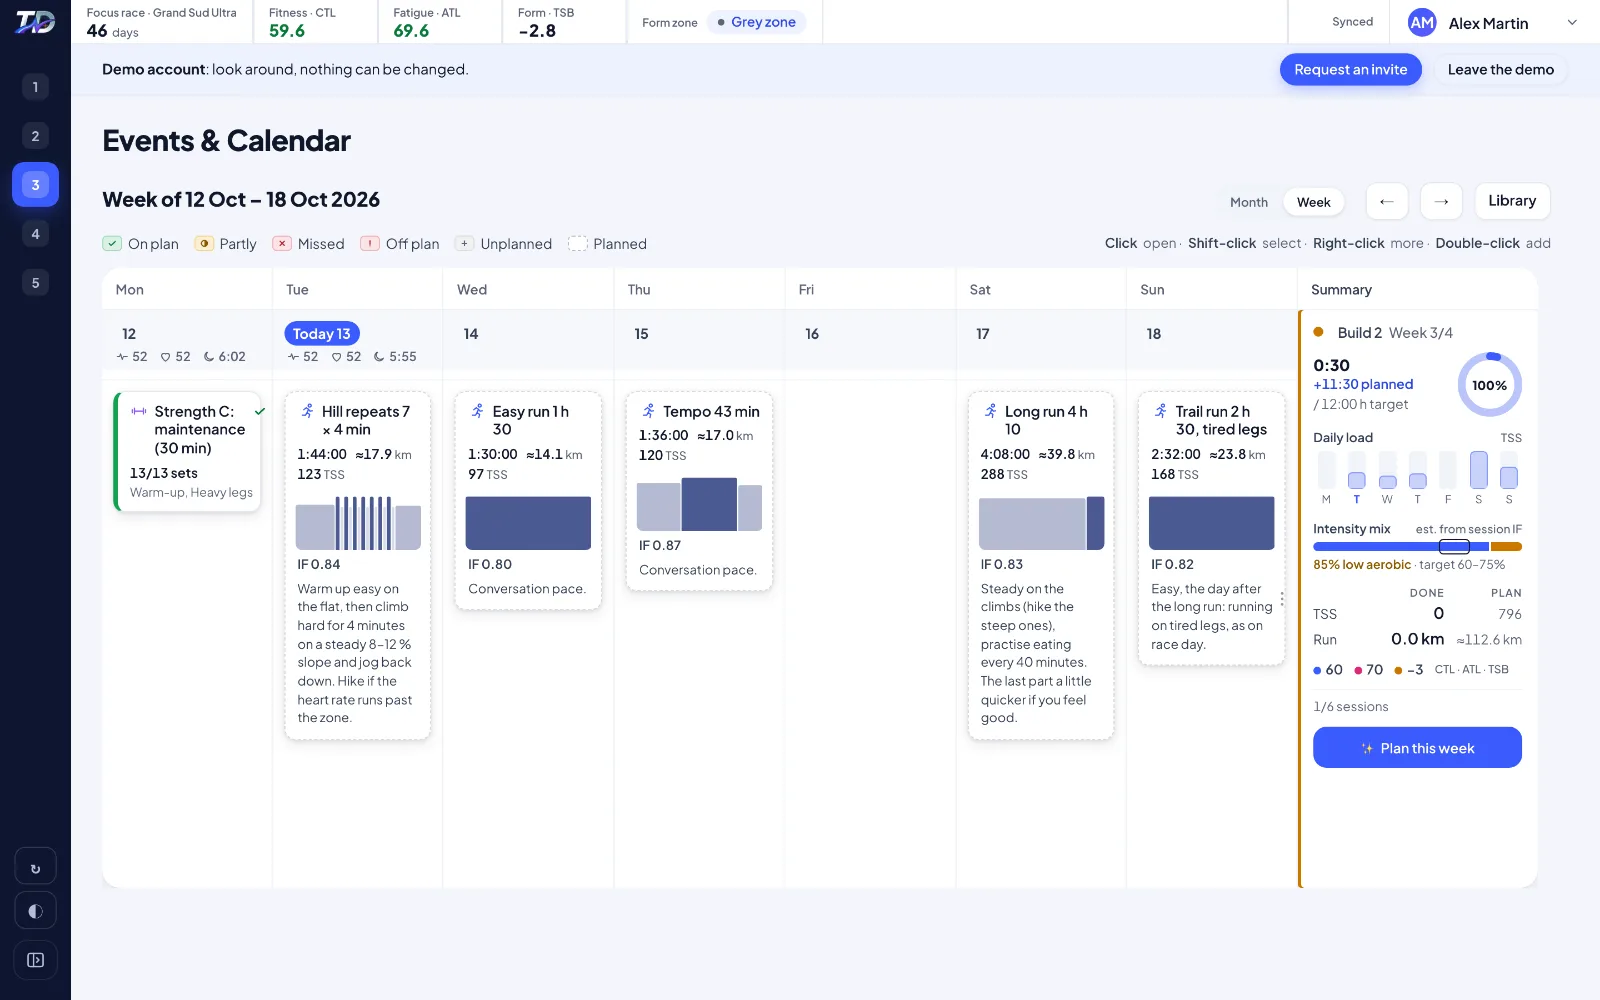Click '1/6 sessions' text
This screenshot has width=1600, height=1000.
pos(1350,707)
